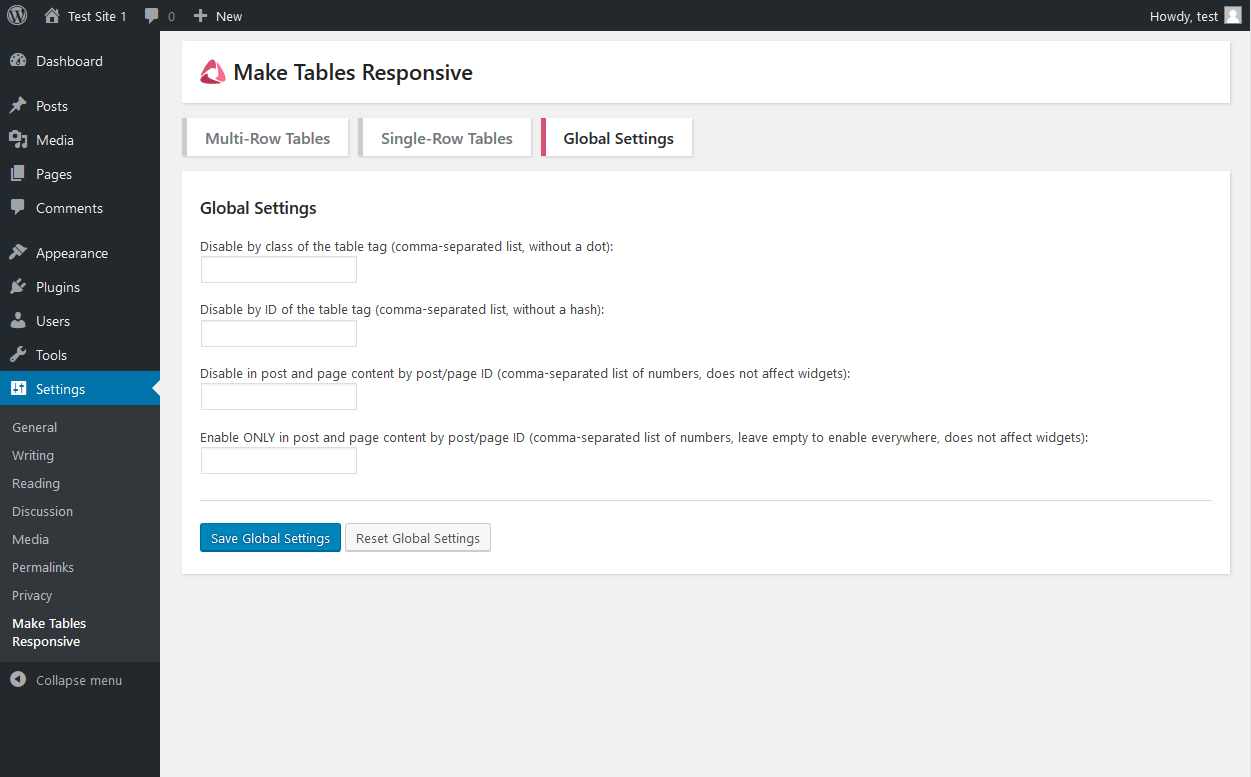Open the WordPress logo menu
Image resolution: width=1251 pixels, height=777 pixels.
click(x=17, y=15)
